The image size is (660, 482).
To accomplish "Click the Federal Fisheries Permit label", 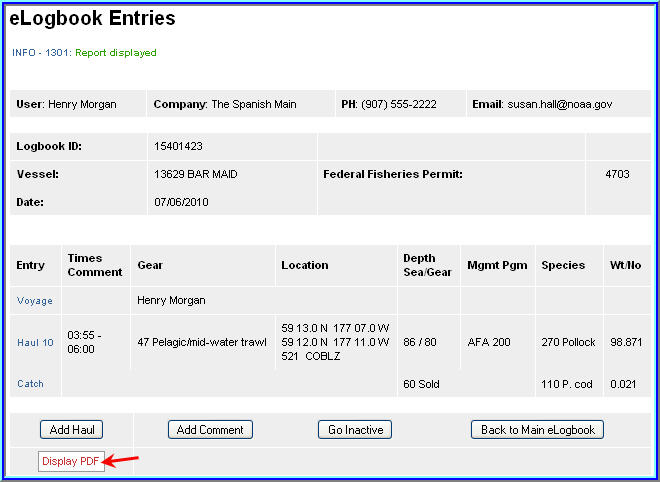I will click(393, 174).
